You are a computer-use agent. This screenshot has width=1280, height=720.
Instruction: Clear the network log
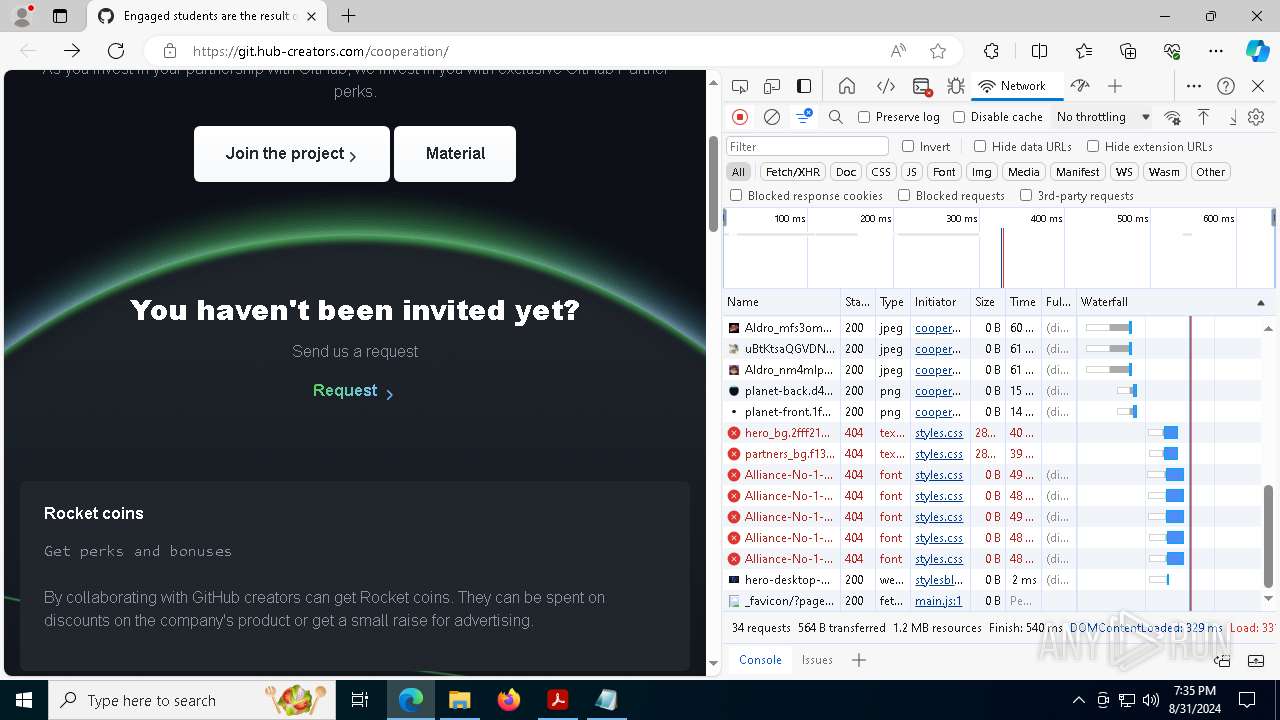(x=772, y=117)
